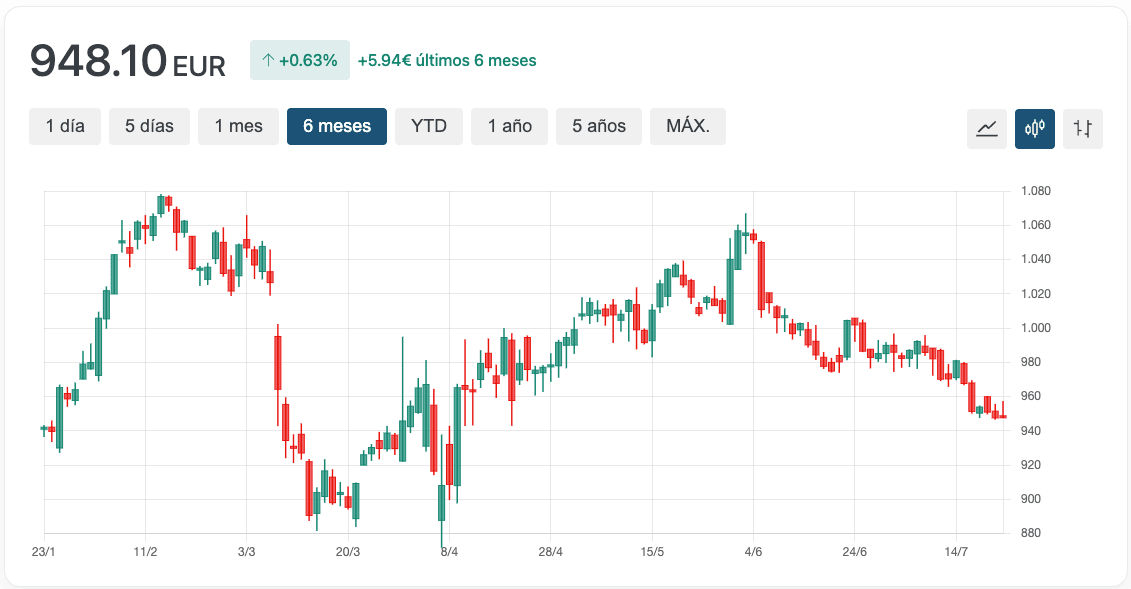The height and width of the screenshot is (589, 1131).
Task: Show the 5 años price history
Action: (x=599, y=126)
